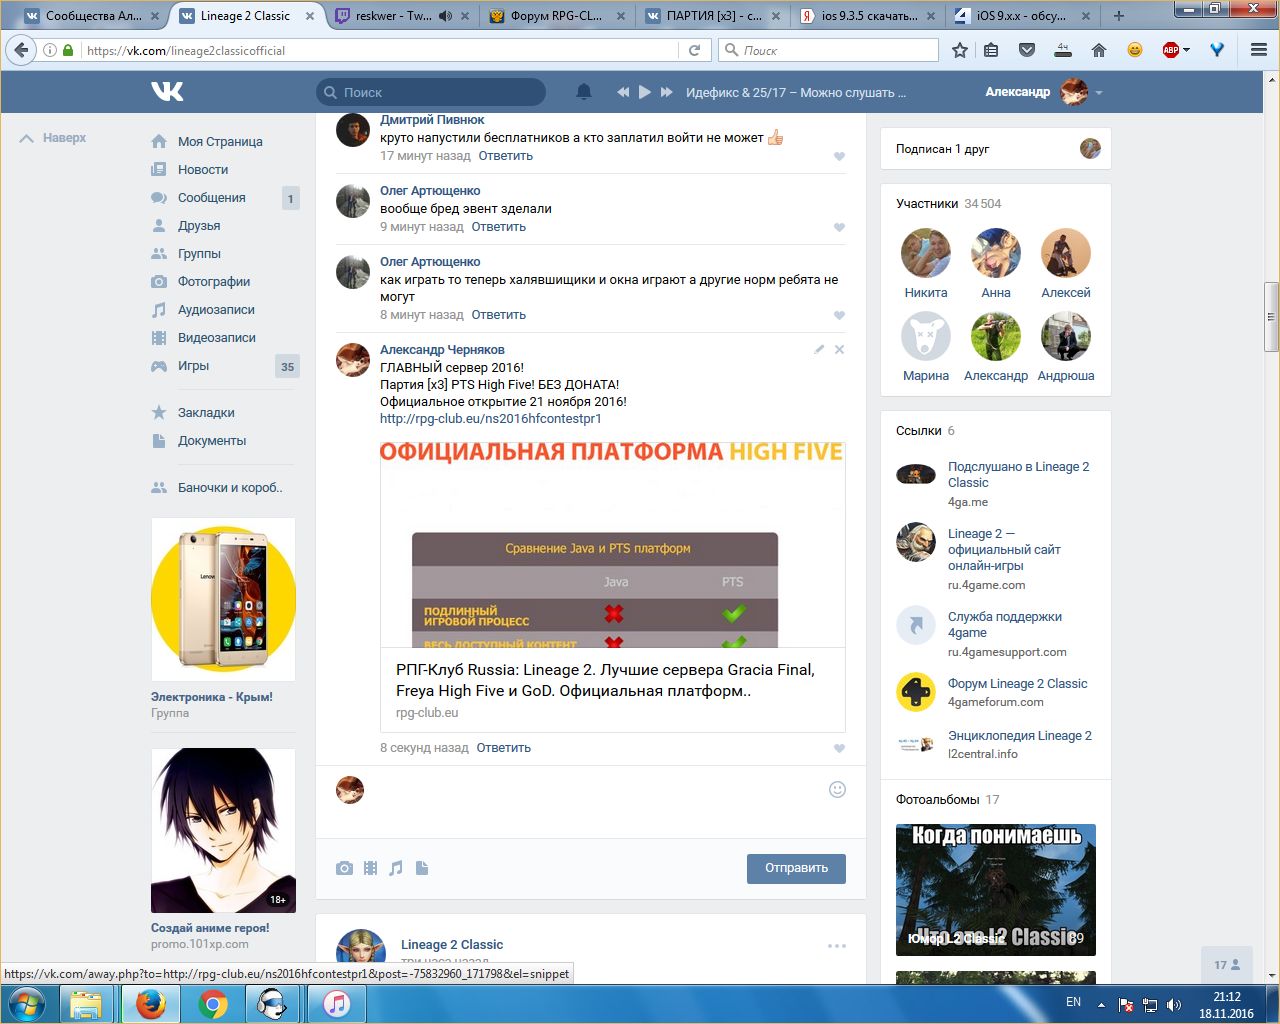The height and width of the screenshot is (1024, 1280).
Task: Delete Александр Черняков's comment
Action: (x=839, y=349)
